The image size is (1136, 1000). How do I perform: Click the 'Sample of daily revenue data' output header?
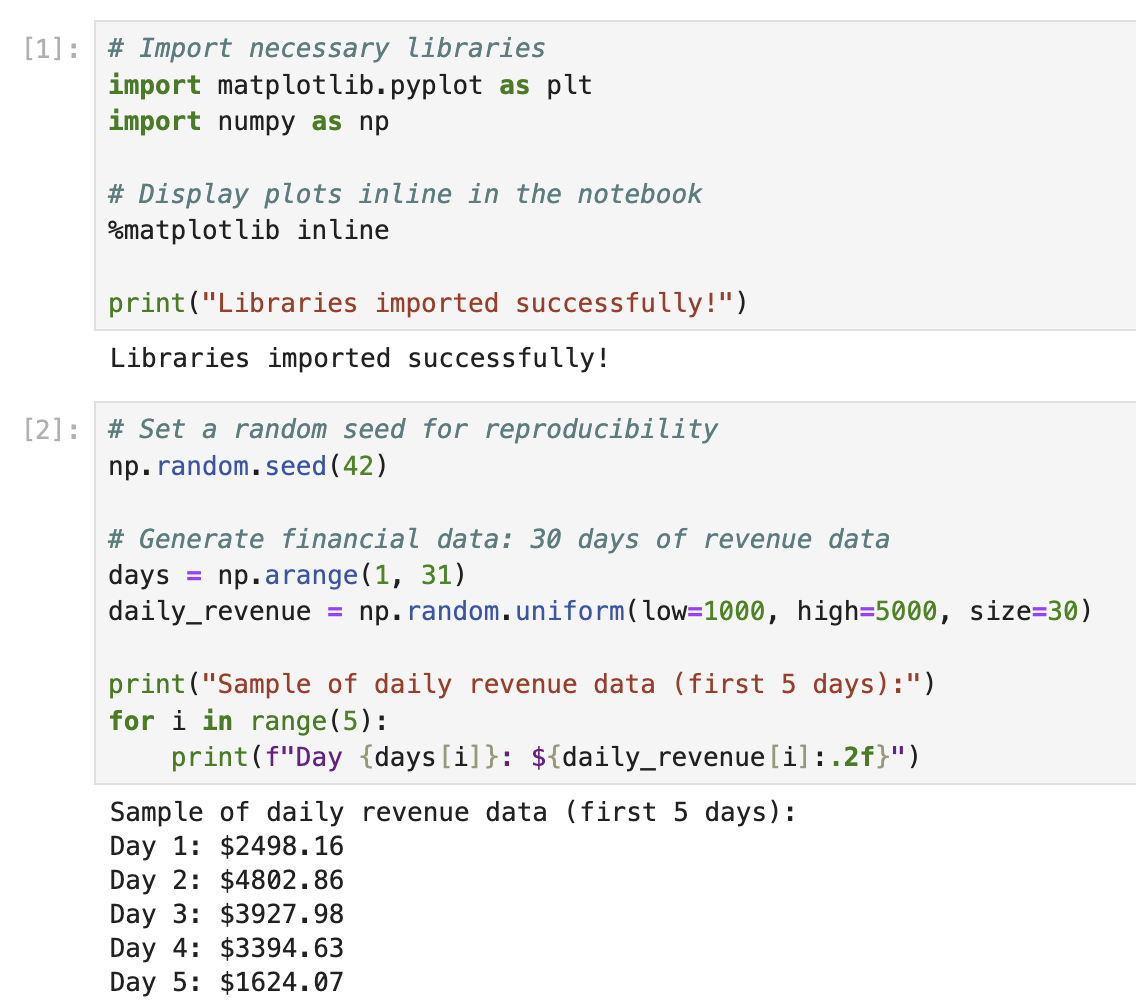click(x=450, y=811)
